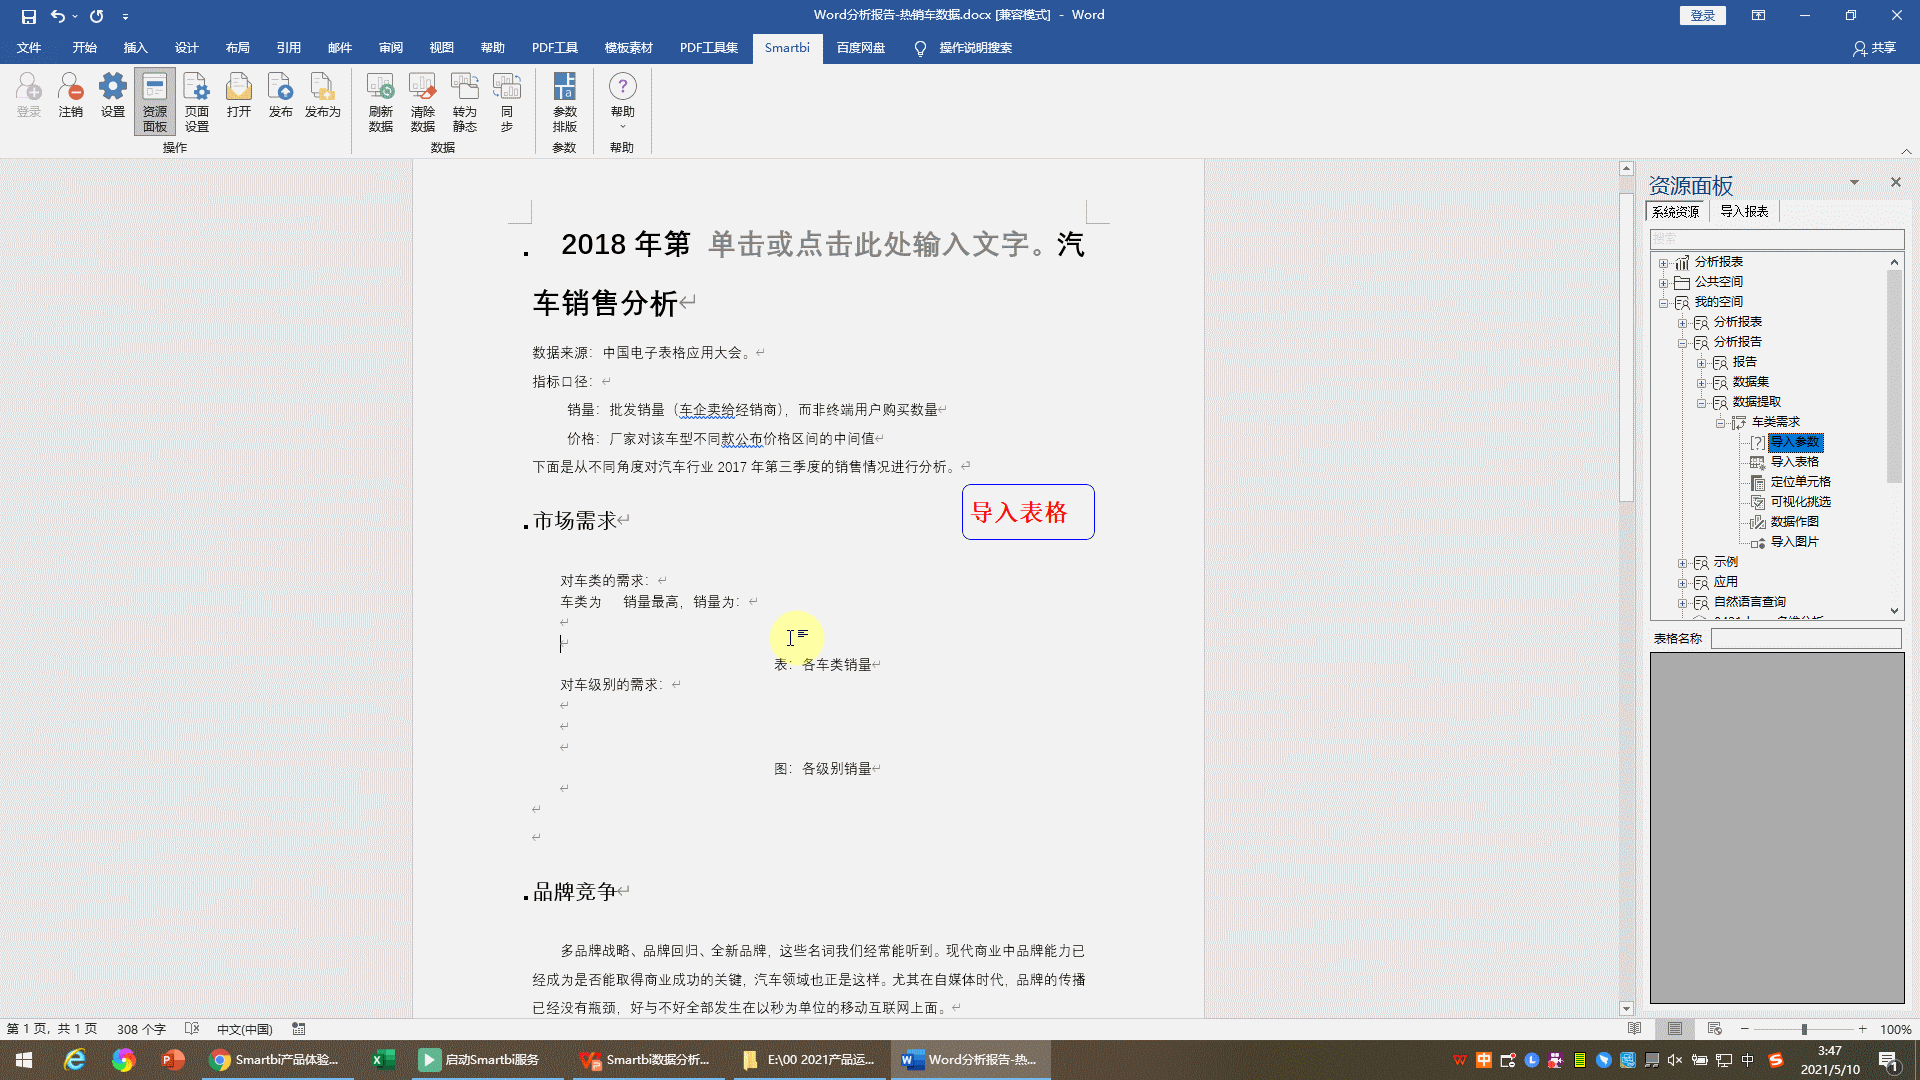
Task: Switch to read mode view in status bar
Action: [1635, 1029]
